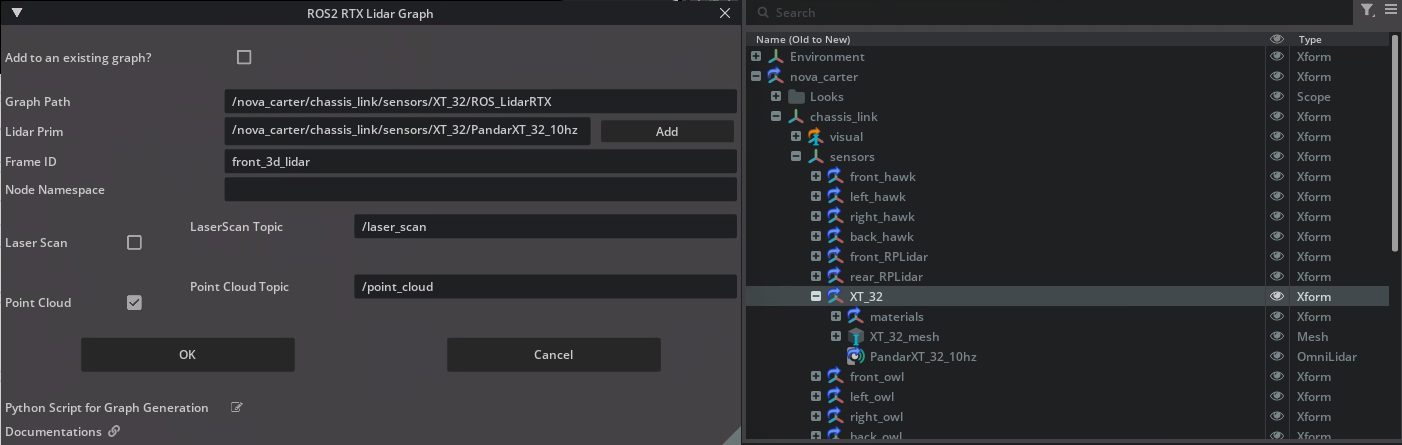Sort by Name (Old to New) column header
This screenshot has width=1402, height=445.
tap(803, 39)
